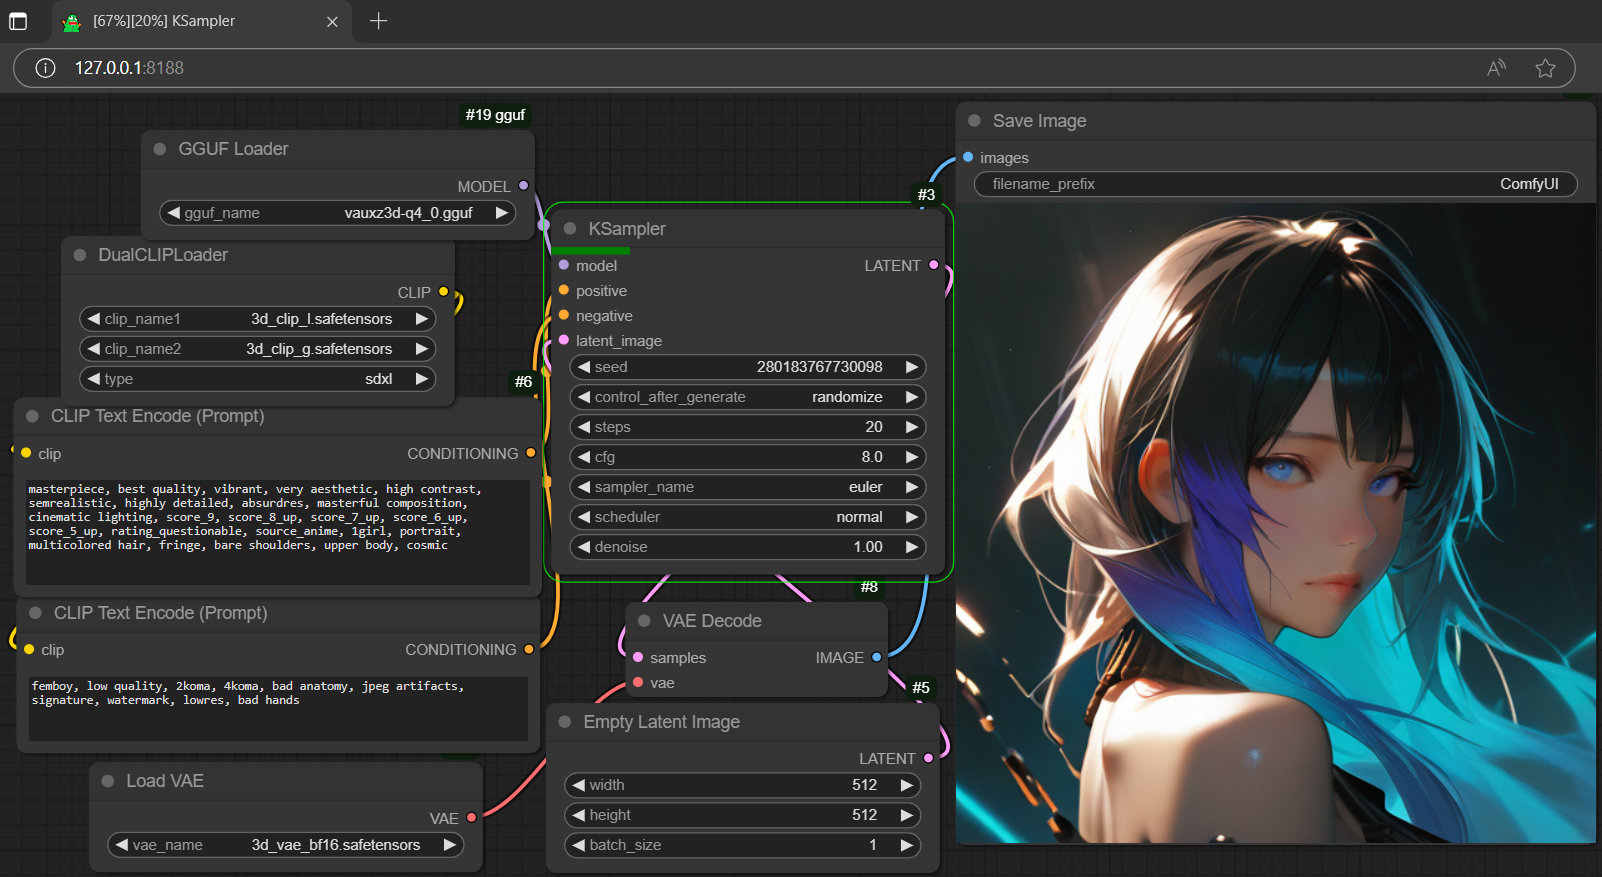Click Load VAE output socket
1602x877 pixels.
coord(471,817)
